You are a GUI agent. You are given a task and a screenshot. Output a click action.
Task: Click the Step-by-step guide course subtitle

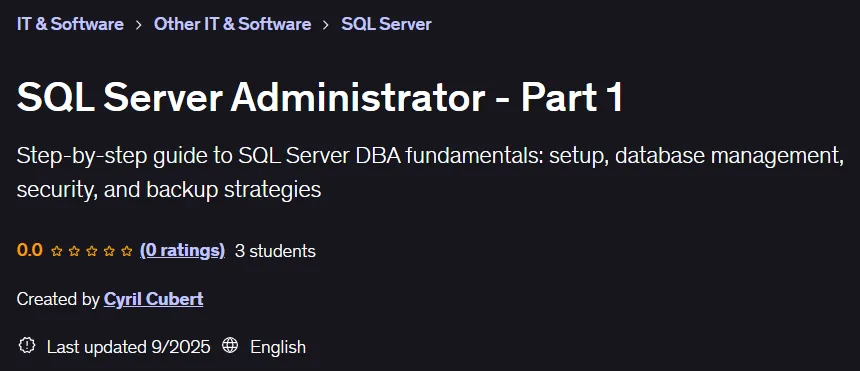(x=430, y=172)
